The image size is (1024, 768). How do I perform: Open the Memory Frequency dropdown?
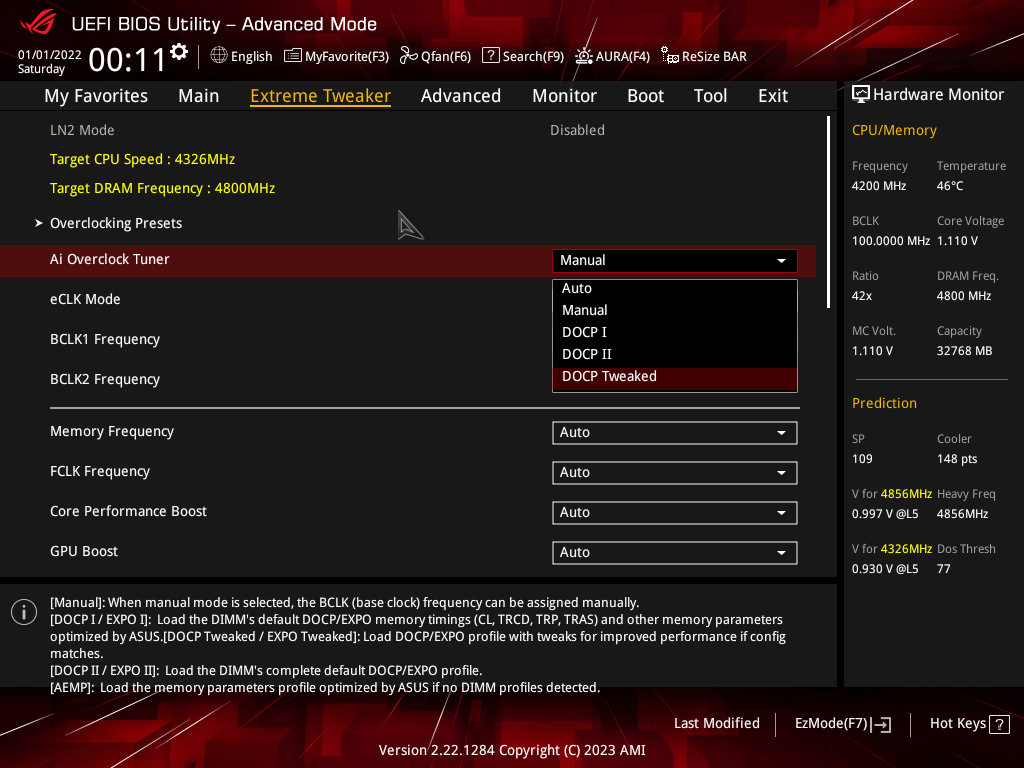coord(675,433)
